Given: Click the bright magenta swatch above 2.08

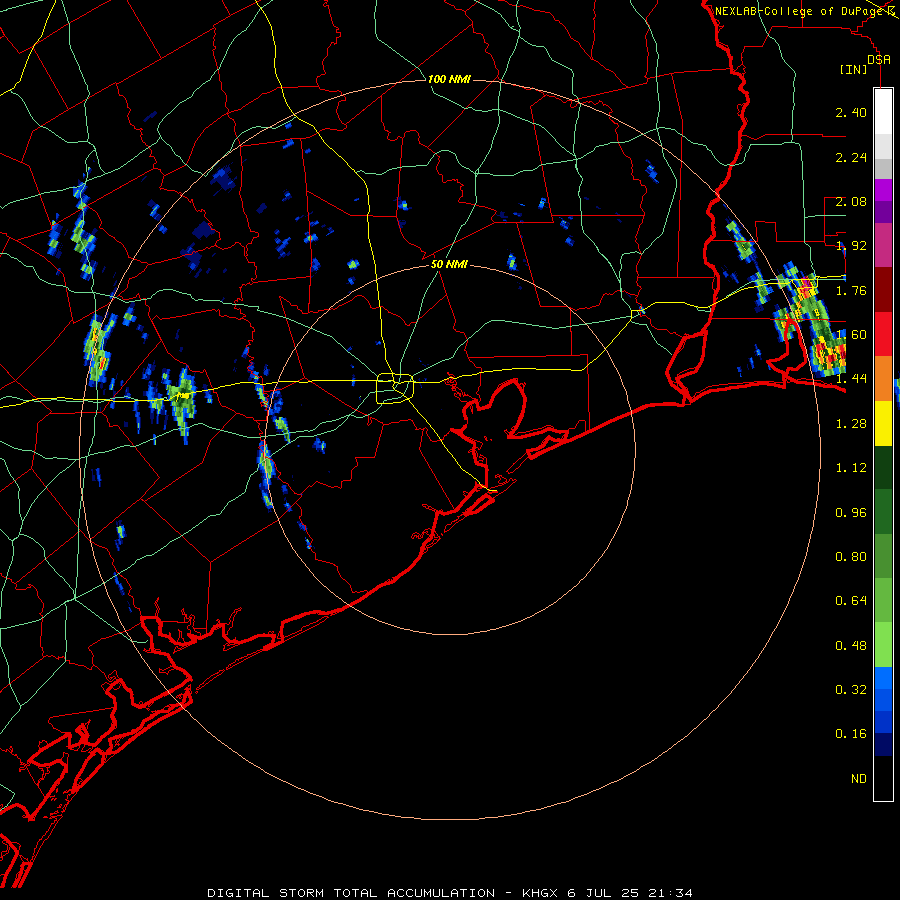Looking at the screenshot, I should pos(883,190).
